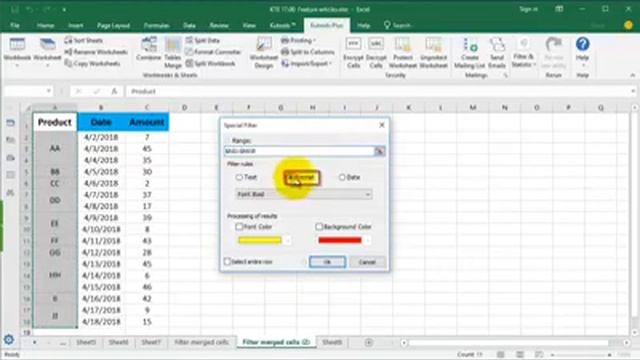Click Cancel in Special Filter dialog
The image size is (640, 360).
point(367,262)
